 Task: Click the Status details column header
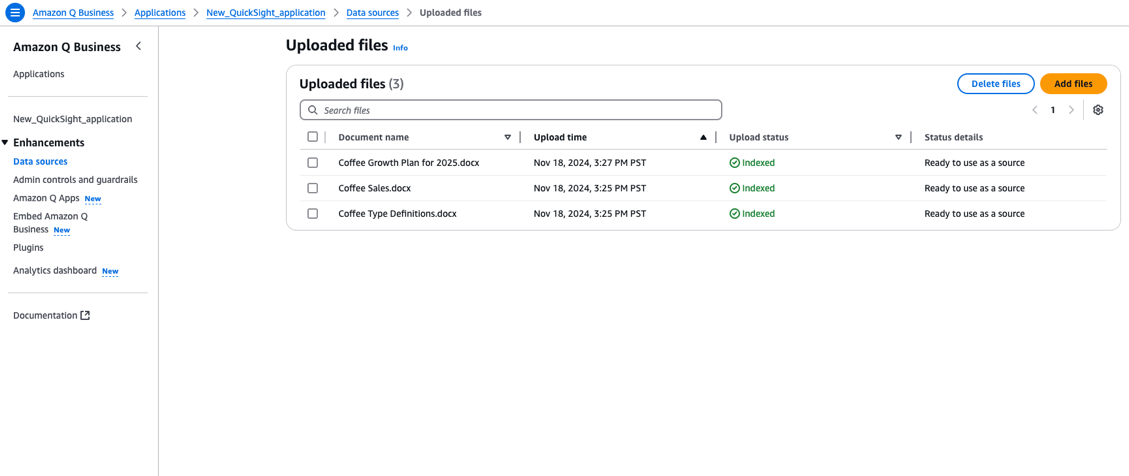[x=954, y=137]
